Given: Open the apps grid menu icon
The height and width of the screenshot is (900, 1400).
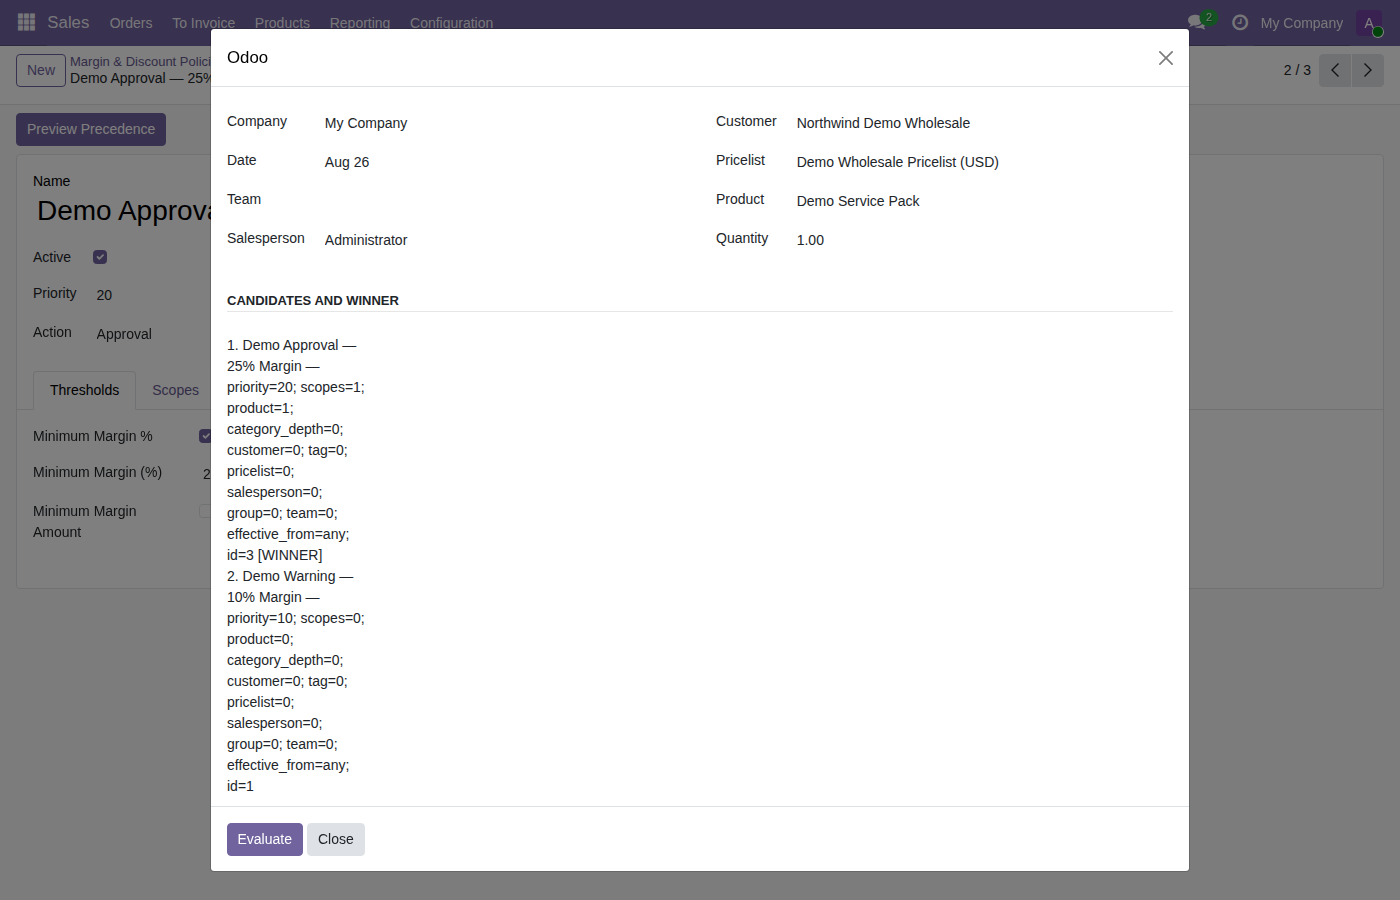Looking at the screenshot, I should (x=27, y=22).
